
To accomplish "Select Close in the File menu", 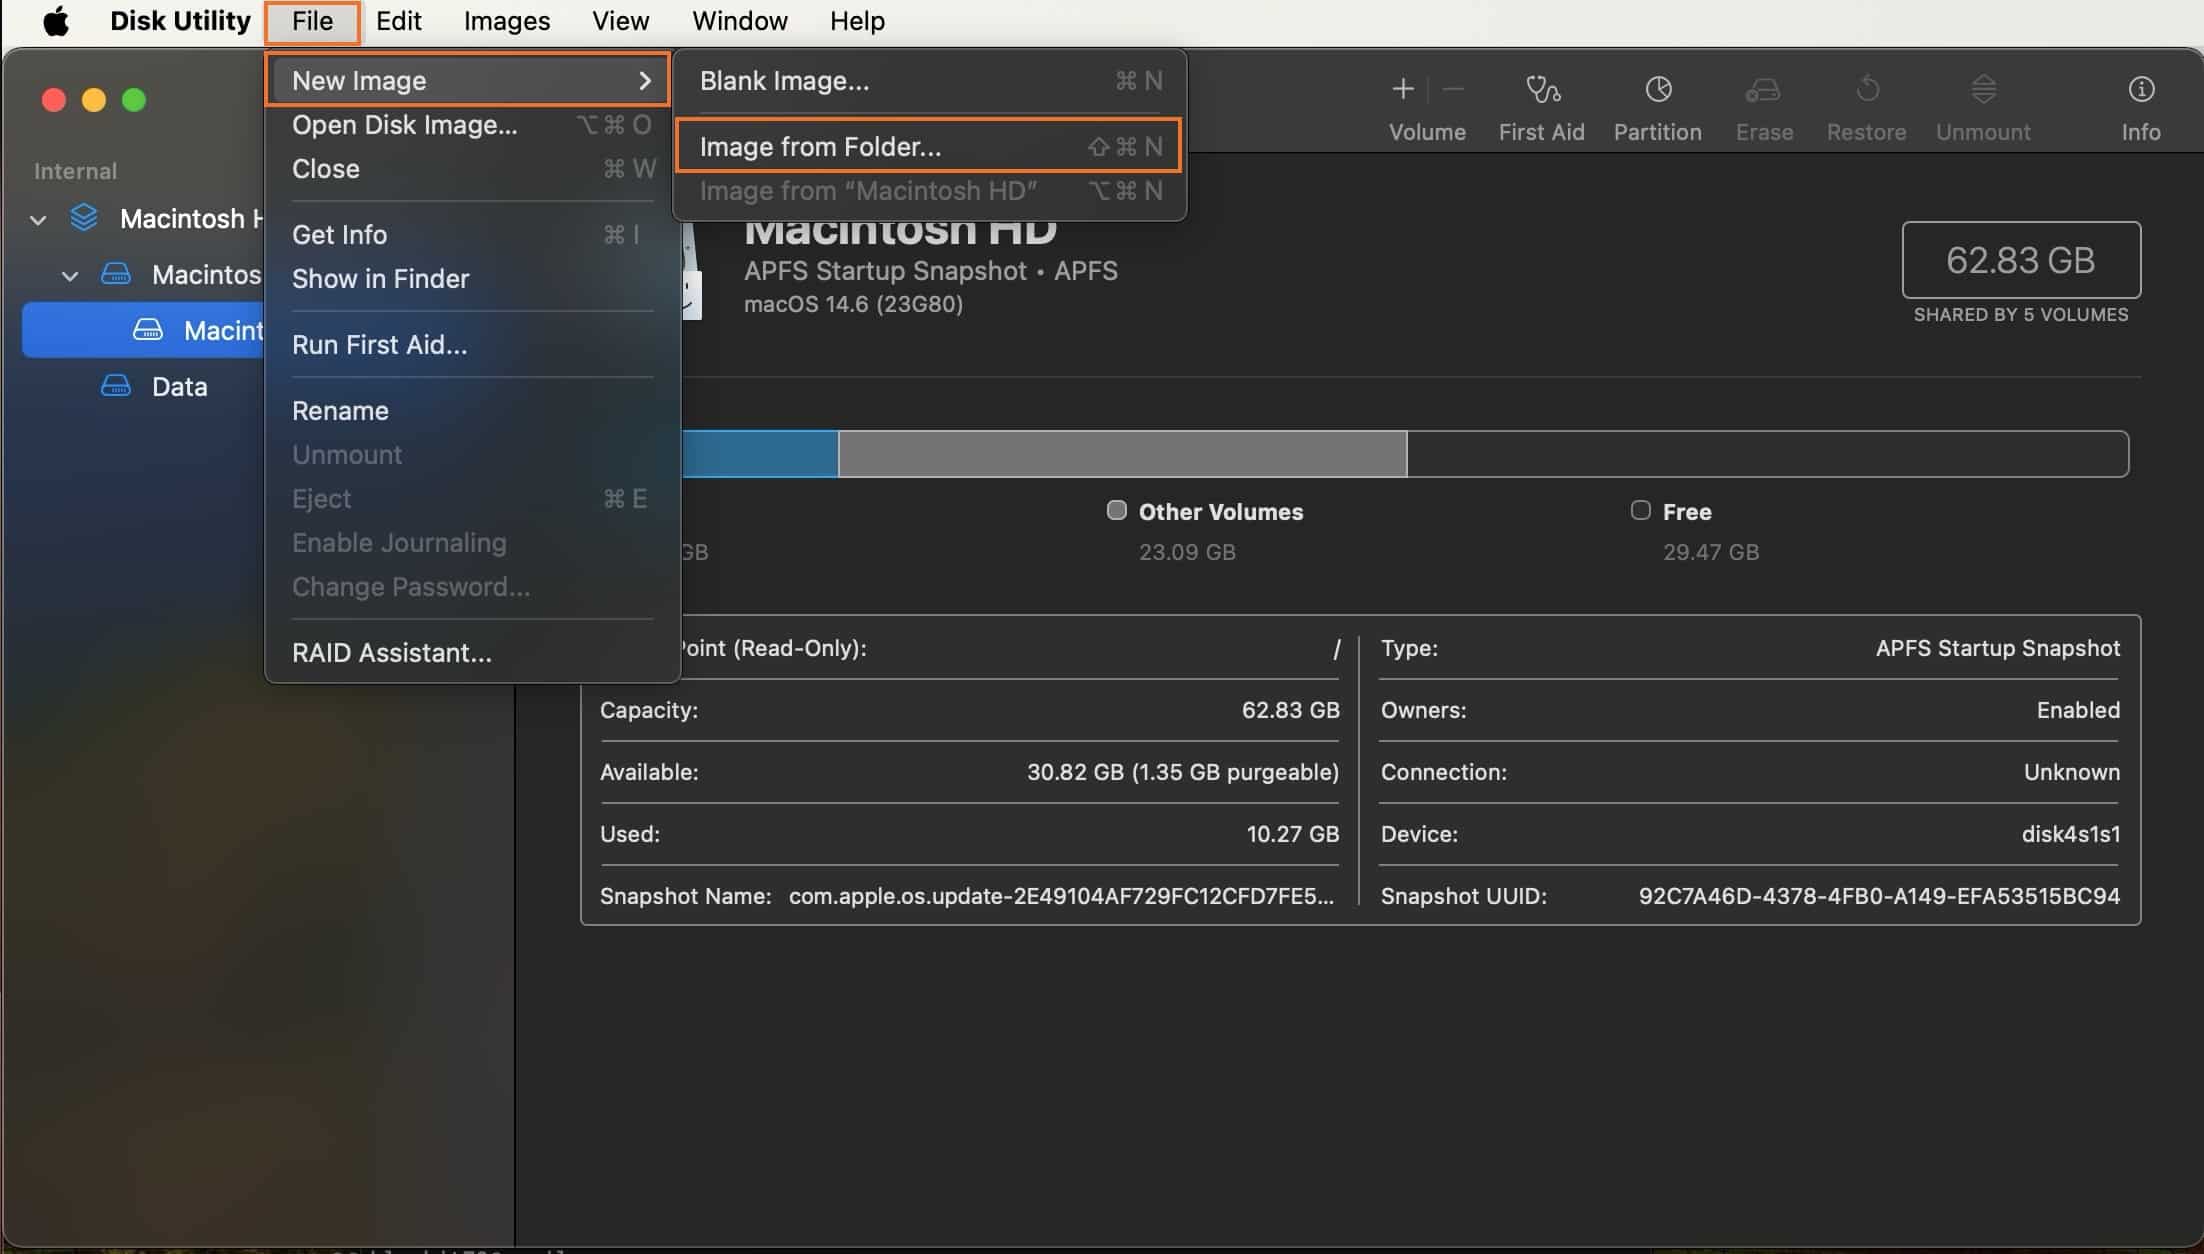I will coord(472,169).
